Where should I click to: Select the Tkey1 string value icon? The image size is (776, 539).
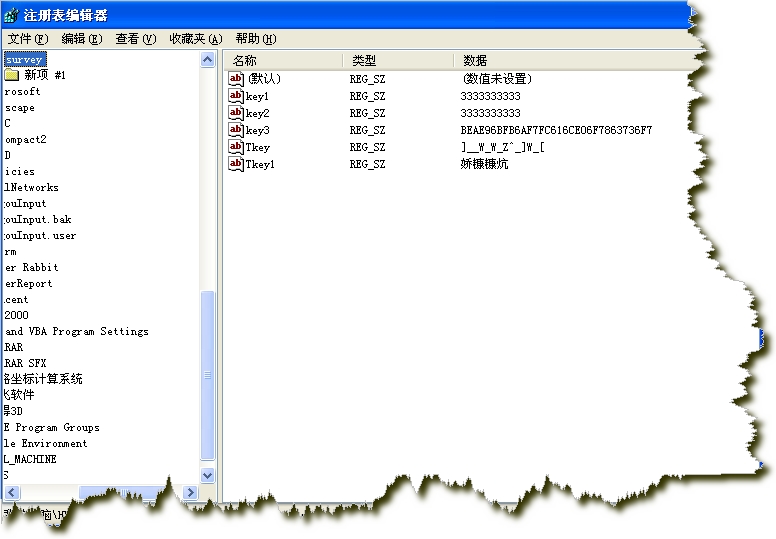coord(236,163)
